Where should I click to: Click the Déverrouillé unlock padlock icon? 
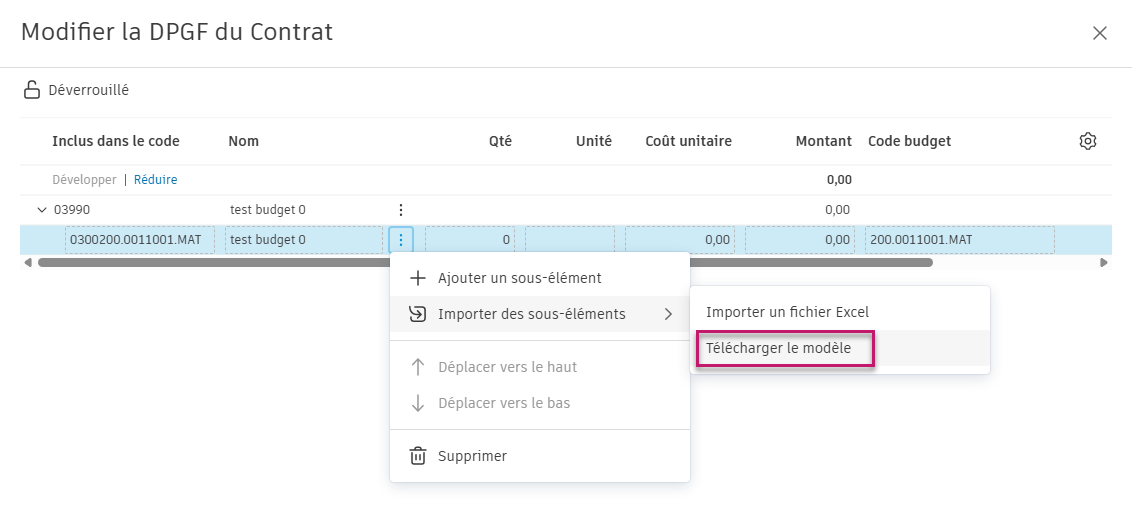point(32,90)
